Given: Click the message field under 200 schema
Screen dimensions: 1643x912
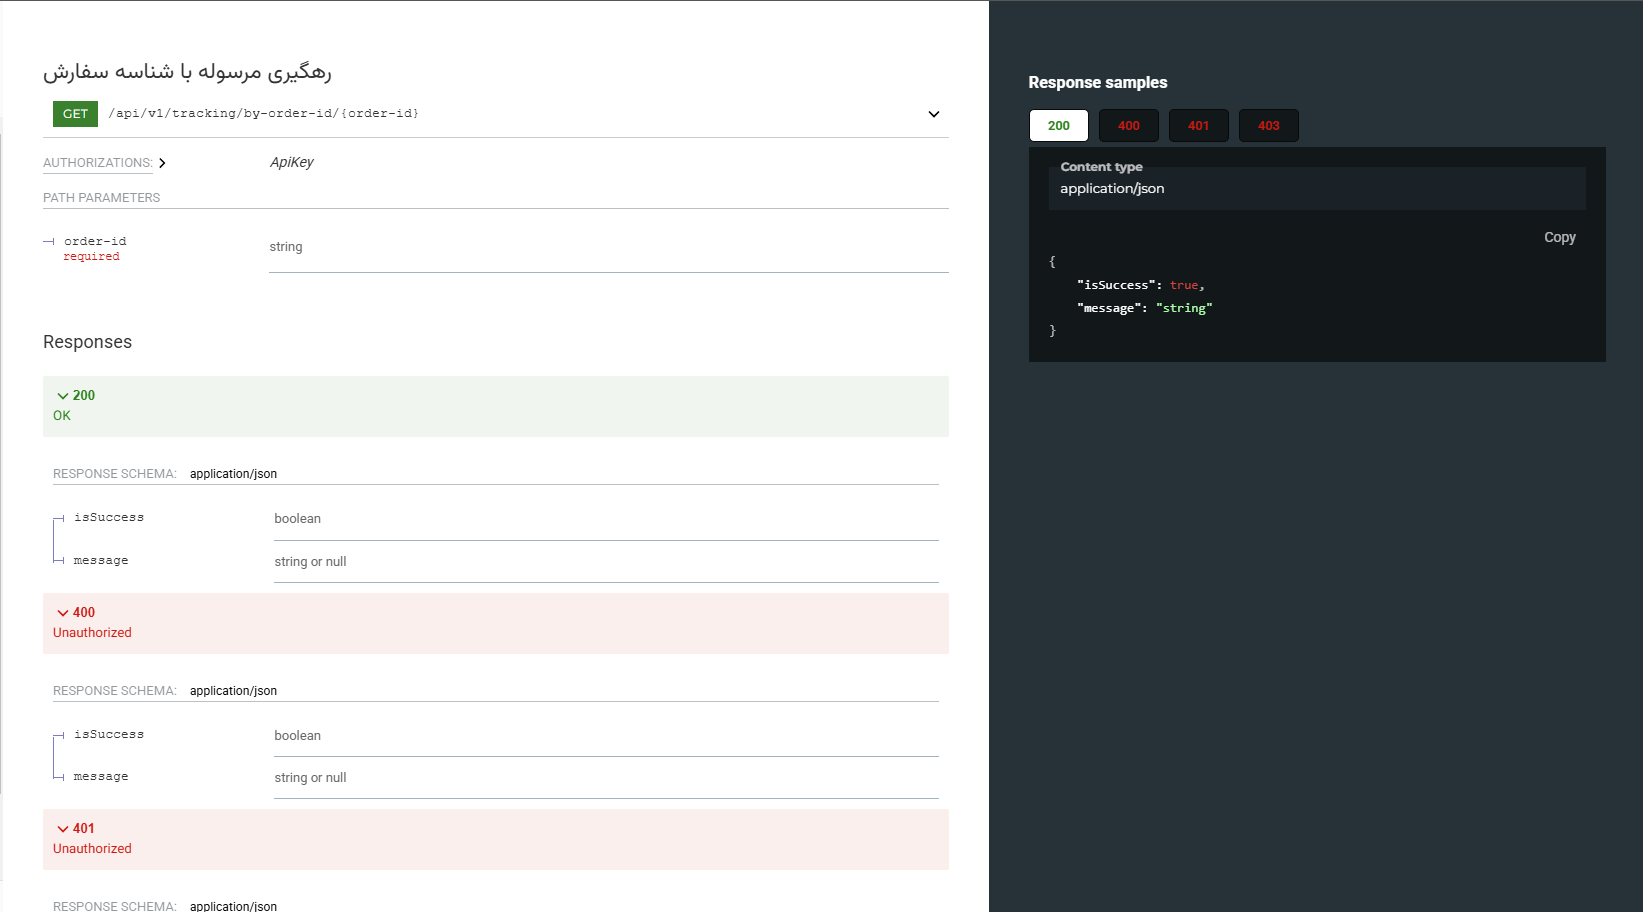Looking at the screenshot, I should (x=101, y=561).
